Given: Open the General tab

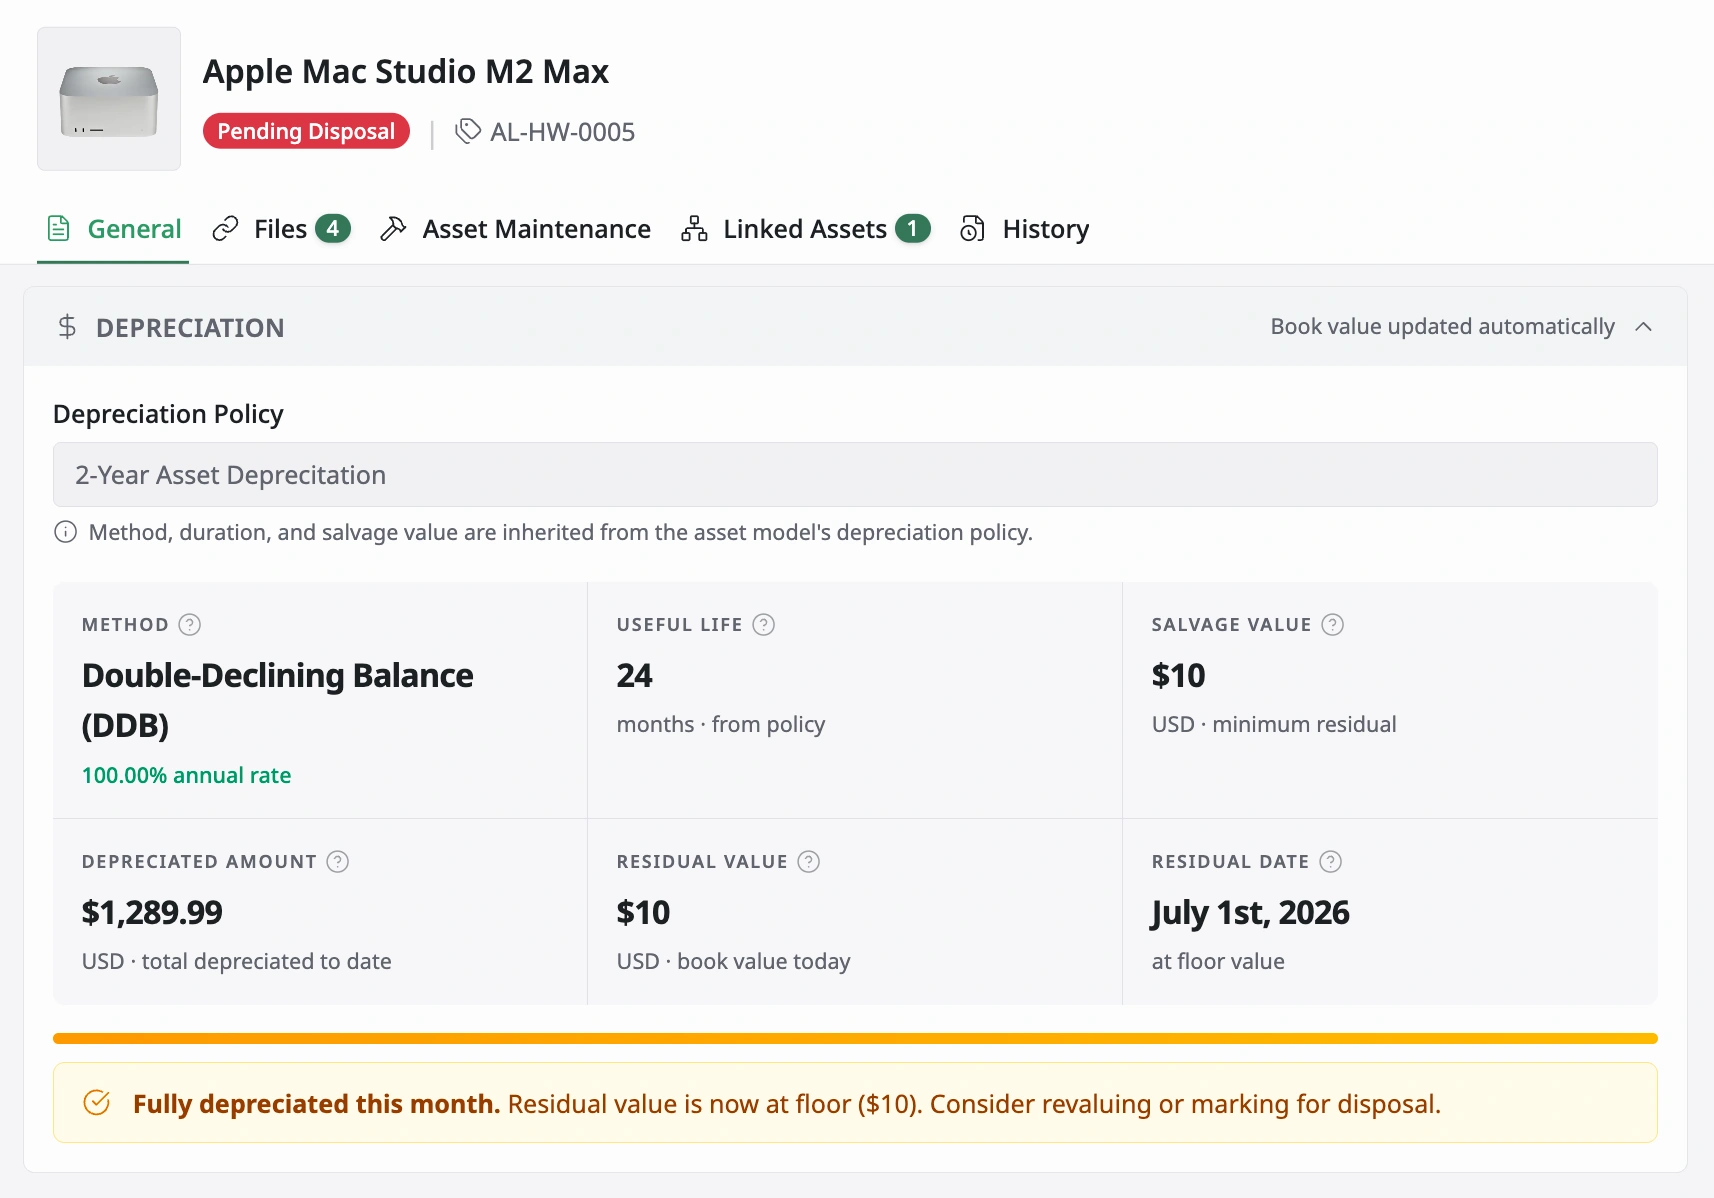Looking at the screenshot, I should coord(113,229).
